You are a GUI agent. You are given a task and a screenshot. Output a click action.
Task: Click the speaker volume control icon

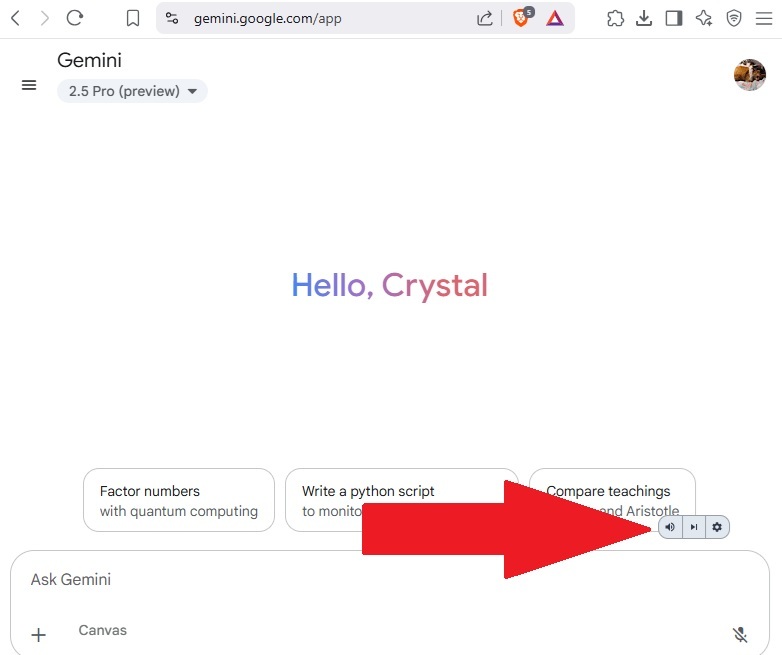[x=670, y=527]
